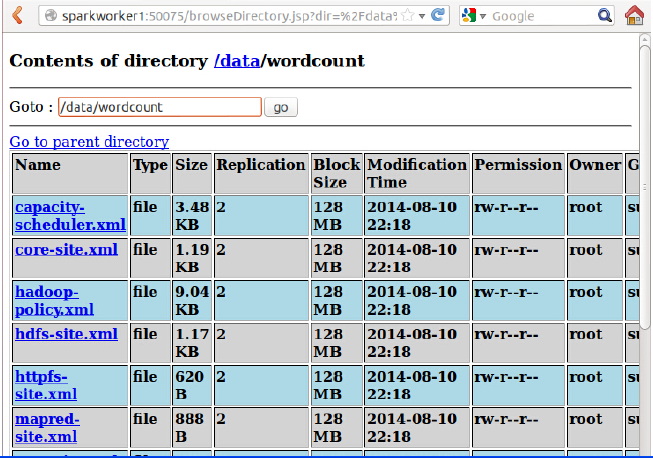Click owner root in hdfs-site.xml row
This screenshot has width=653, height=458.
(595, 343)
